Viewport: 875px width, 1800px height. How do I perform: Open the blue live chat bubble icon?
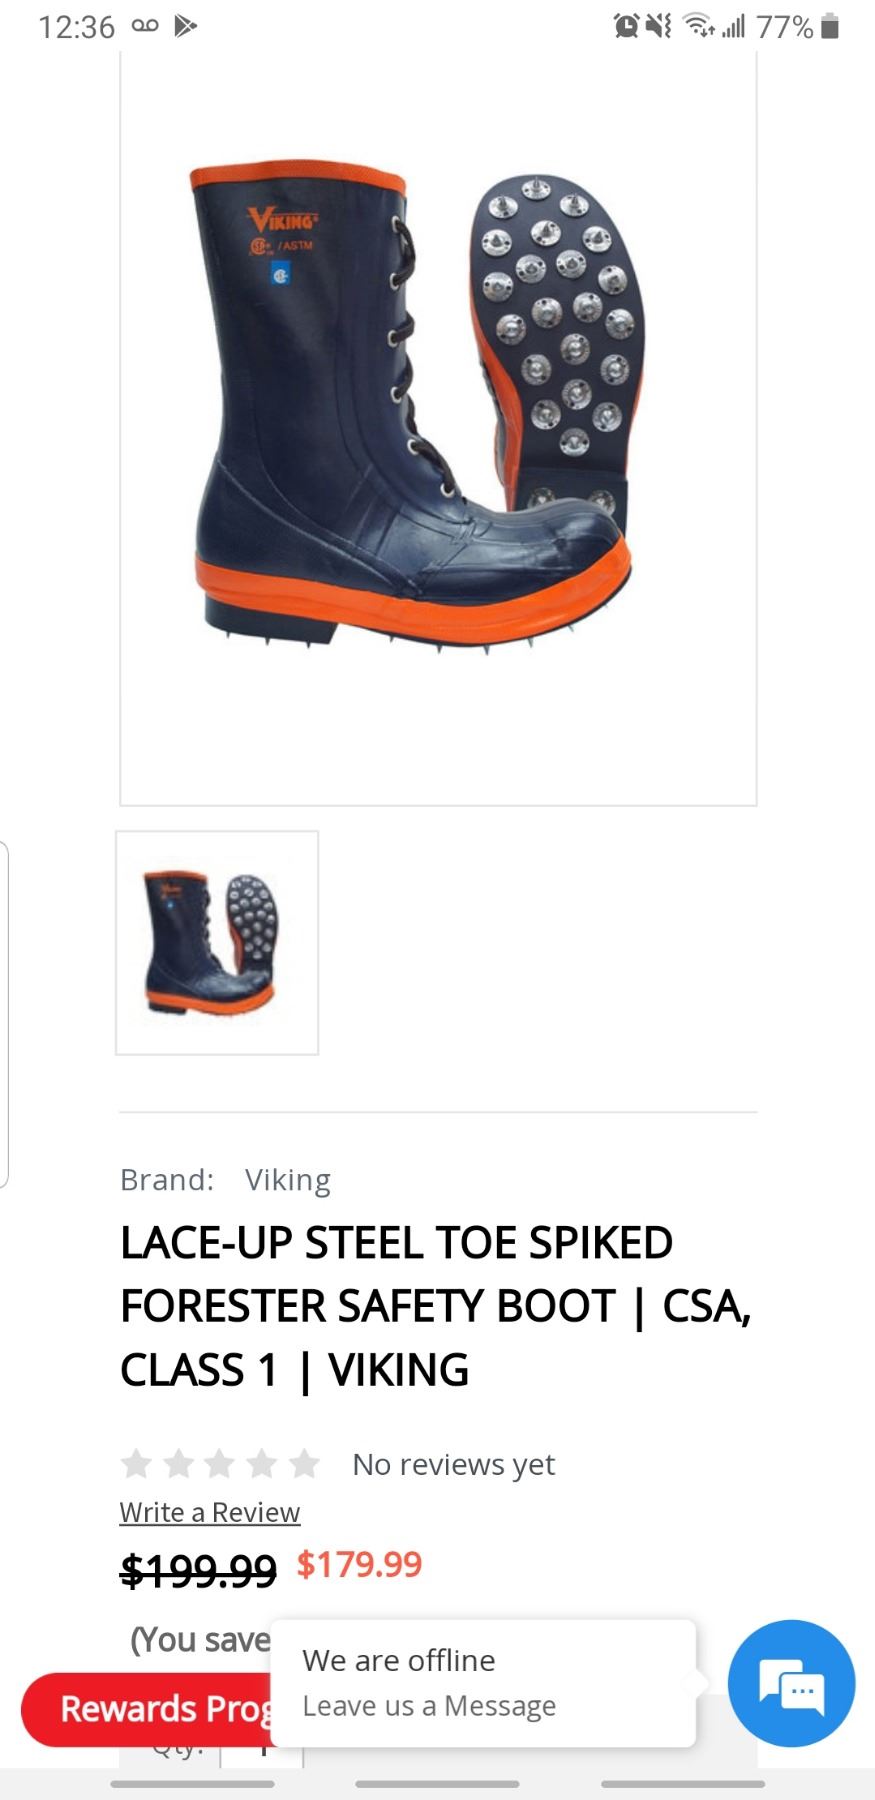791,1683
